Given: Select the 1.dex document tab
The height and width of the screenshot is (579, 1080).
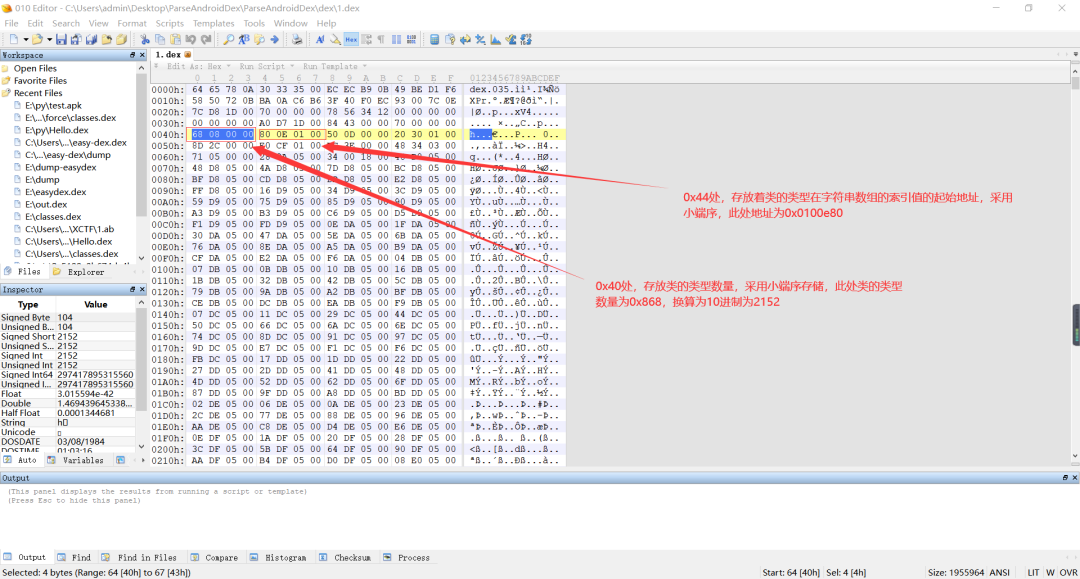Looking at the screenshot, I should pos(173,54).
